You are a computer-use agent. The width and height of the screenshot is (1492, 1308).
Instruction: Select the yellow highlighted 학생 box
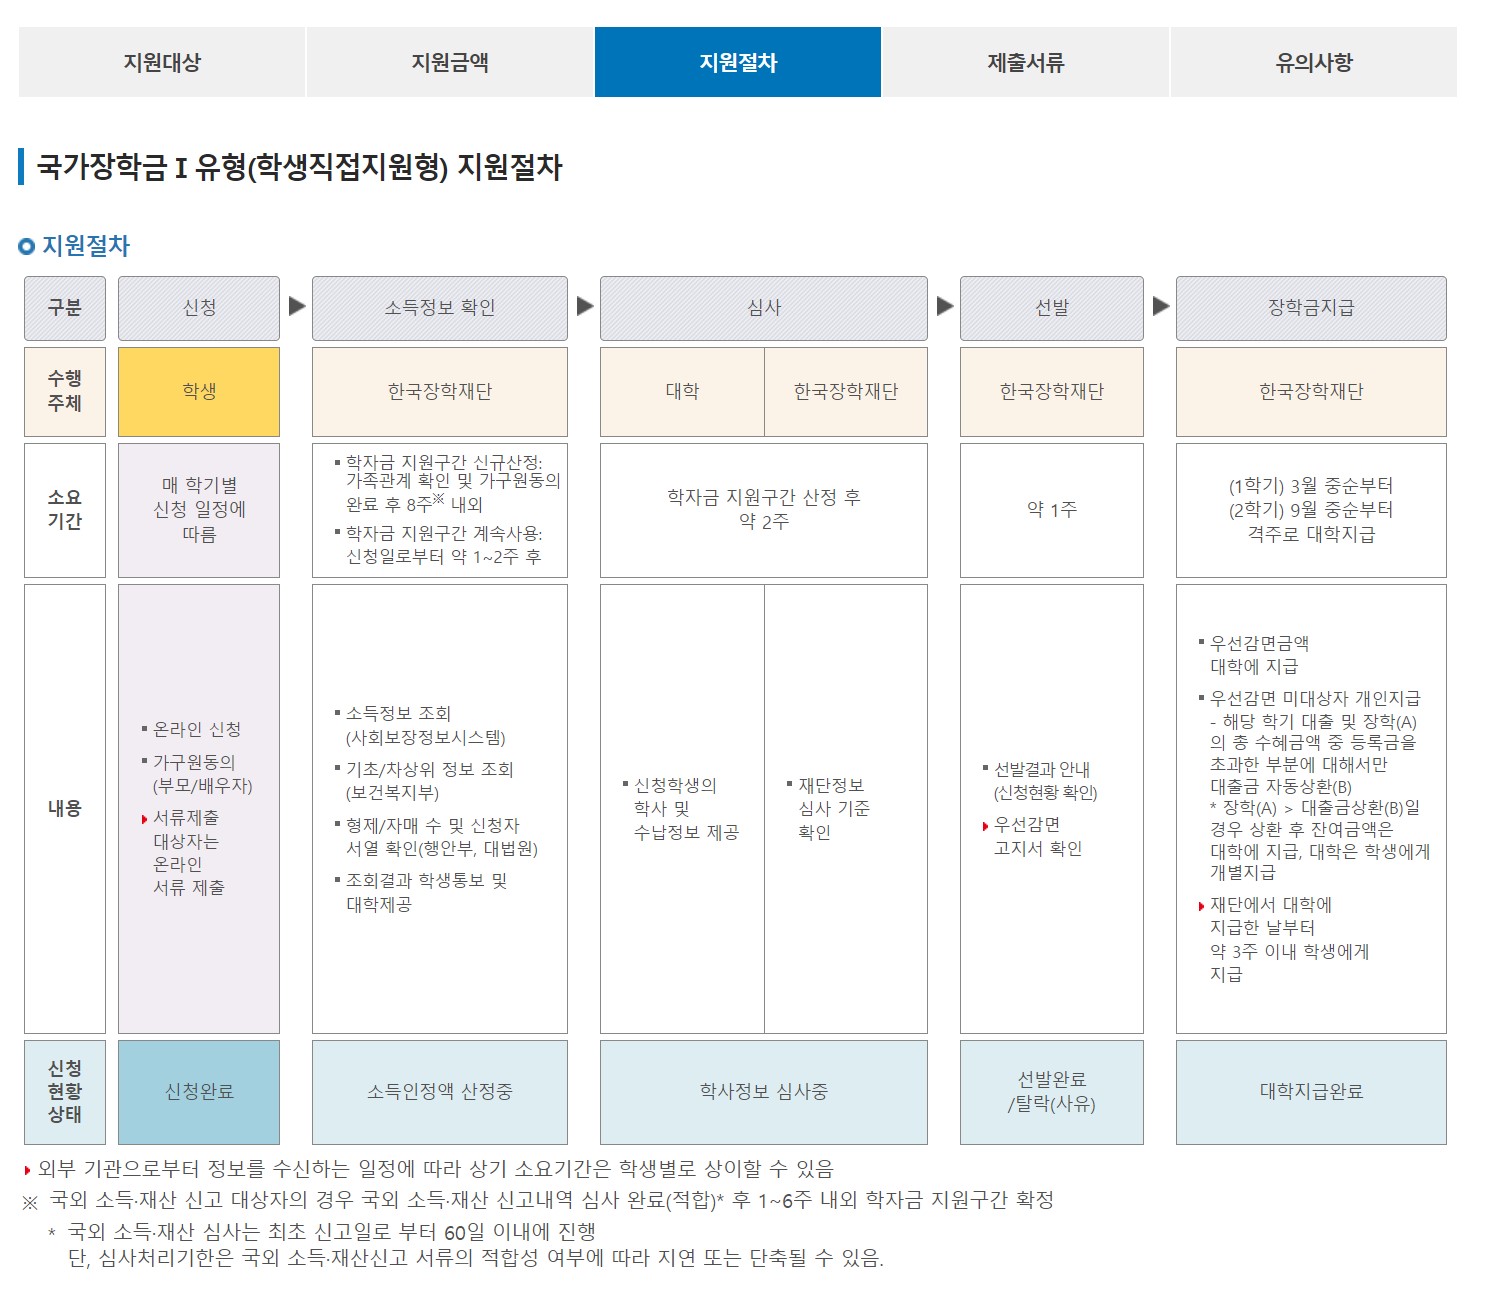(x=198, y=391)
